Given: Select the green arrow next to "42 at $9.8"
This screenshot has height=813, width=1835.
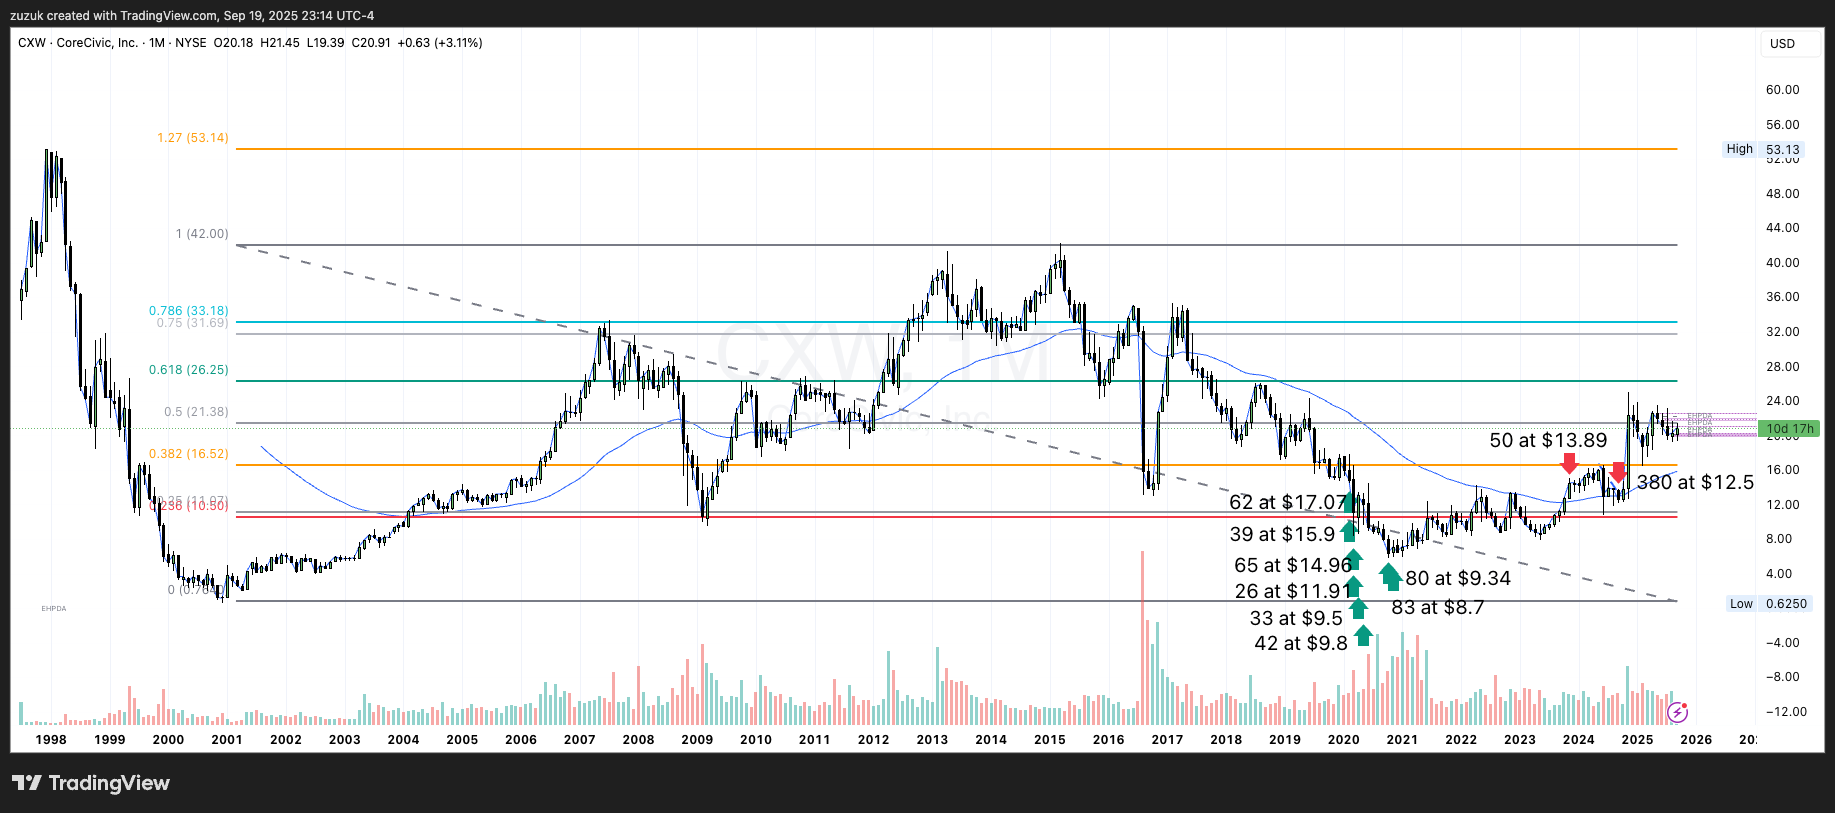Looking at the screenshot, I should [x=1363, y=635].
